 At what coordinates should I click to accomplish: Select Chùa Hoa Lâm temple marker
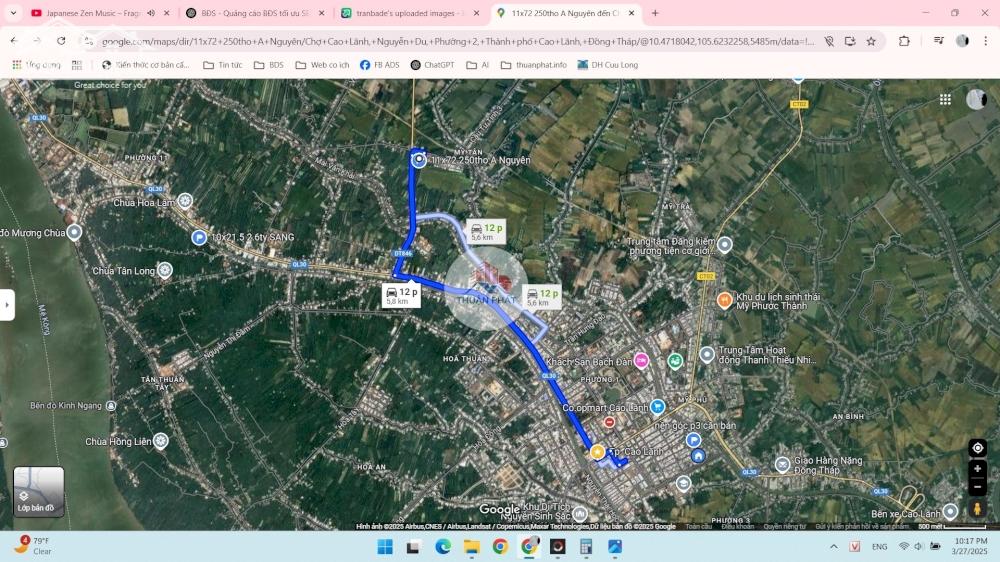tap(185, 201)
